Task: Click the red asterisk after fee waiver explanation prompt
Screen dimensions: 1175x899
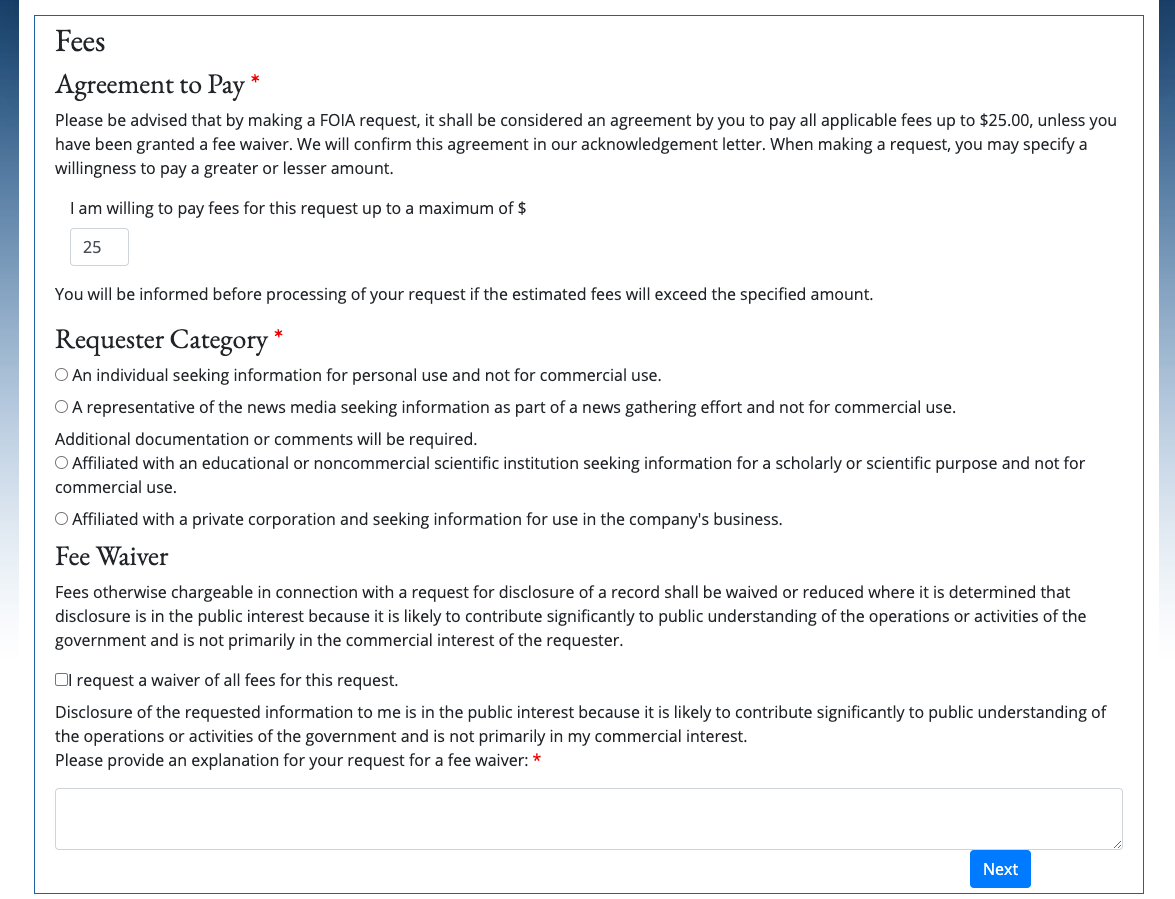Action: 537,760
